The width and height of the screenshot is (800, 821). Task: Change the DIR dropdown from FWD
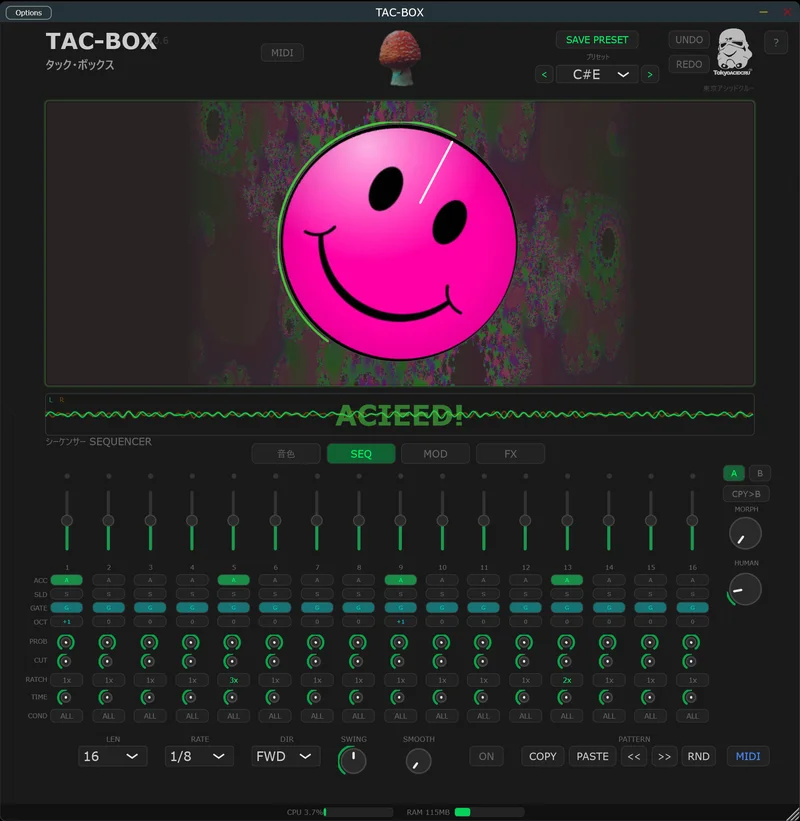[284, 757]
